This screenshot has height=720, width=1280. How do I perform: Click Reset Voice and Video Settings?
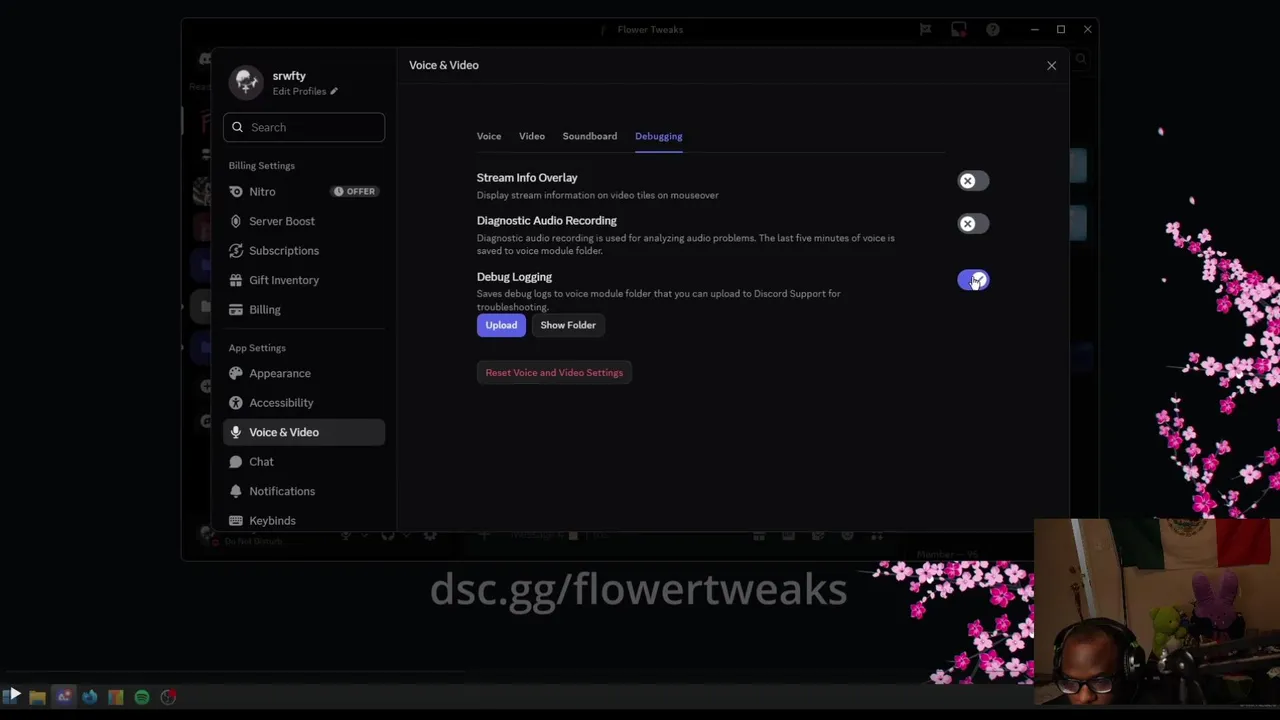[x=554, y=373]
